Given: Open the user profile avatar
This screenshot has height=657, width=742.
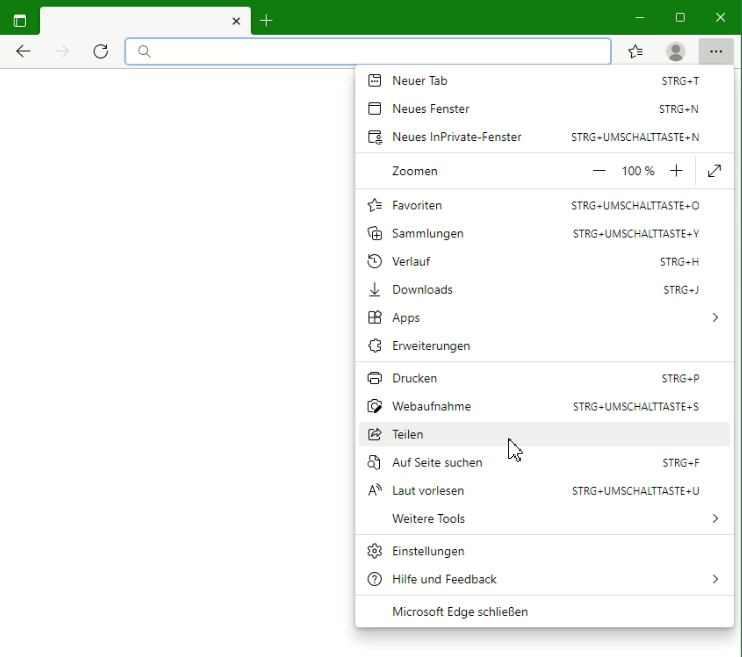Looking at the screenshot, I should coord(675,51).
